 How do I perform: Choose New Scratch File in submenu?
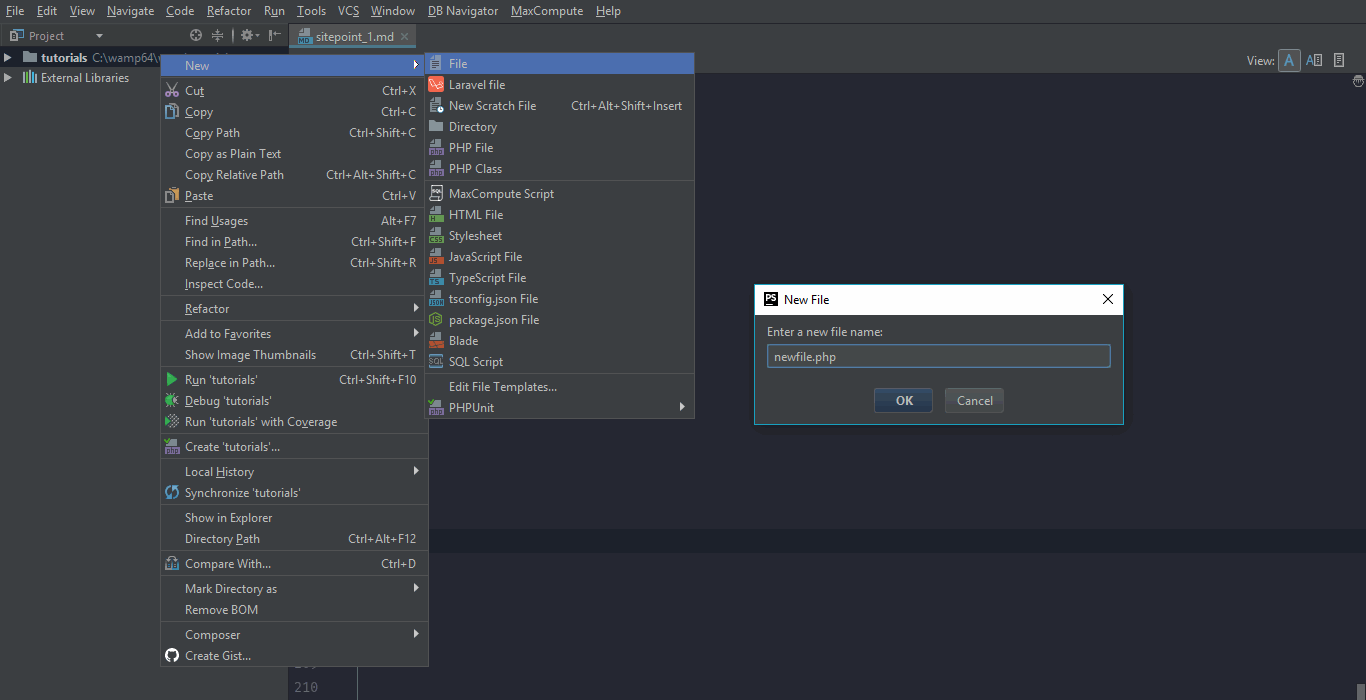coord(559,106)
